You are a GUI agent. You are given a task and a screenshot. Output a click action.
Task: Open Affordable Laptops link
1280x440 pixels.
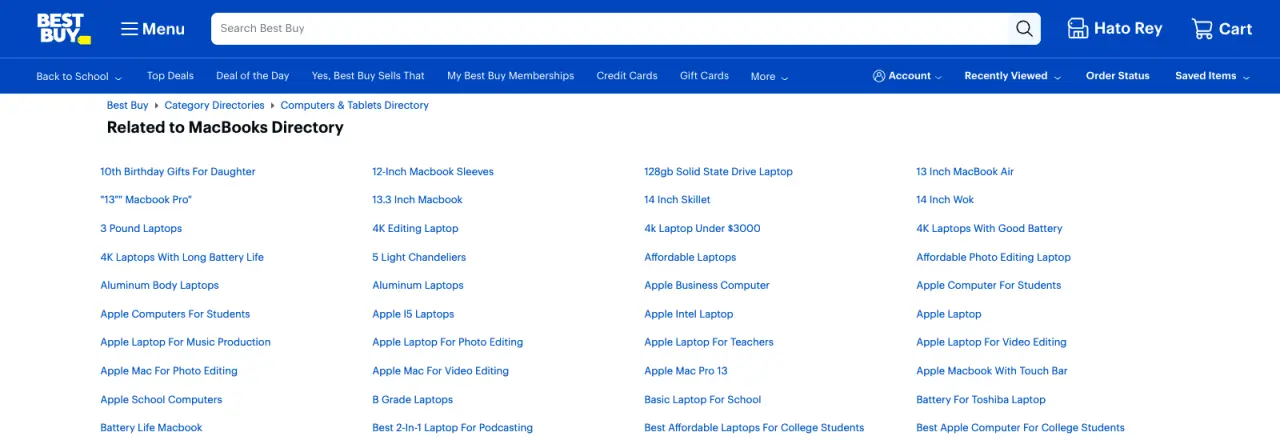point(690,258)
